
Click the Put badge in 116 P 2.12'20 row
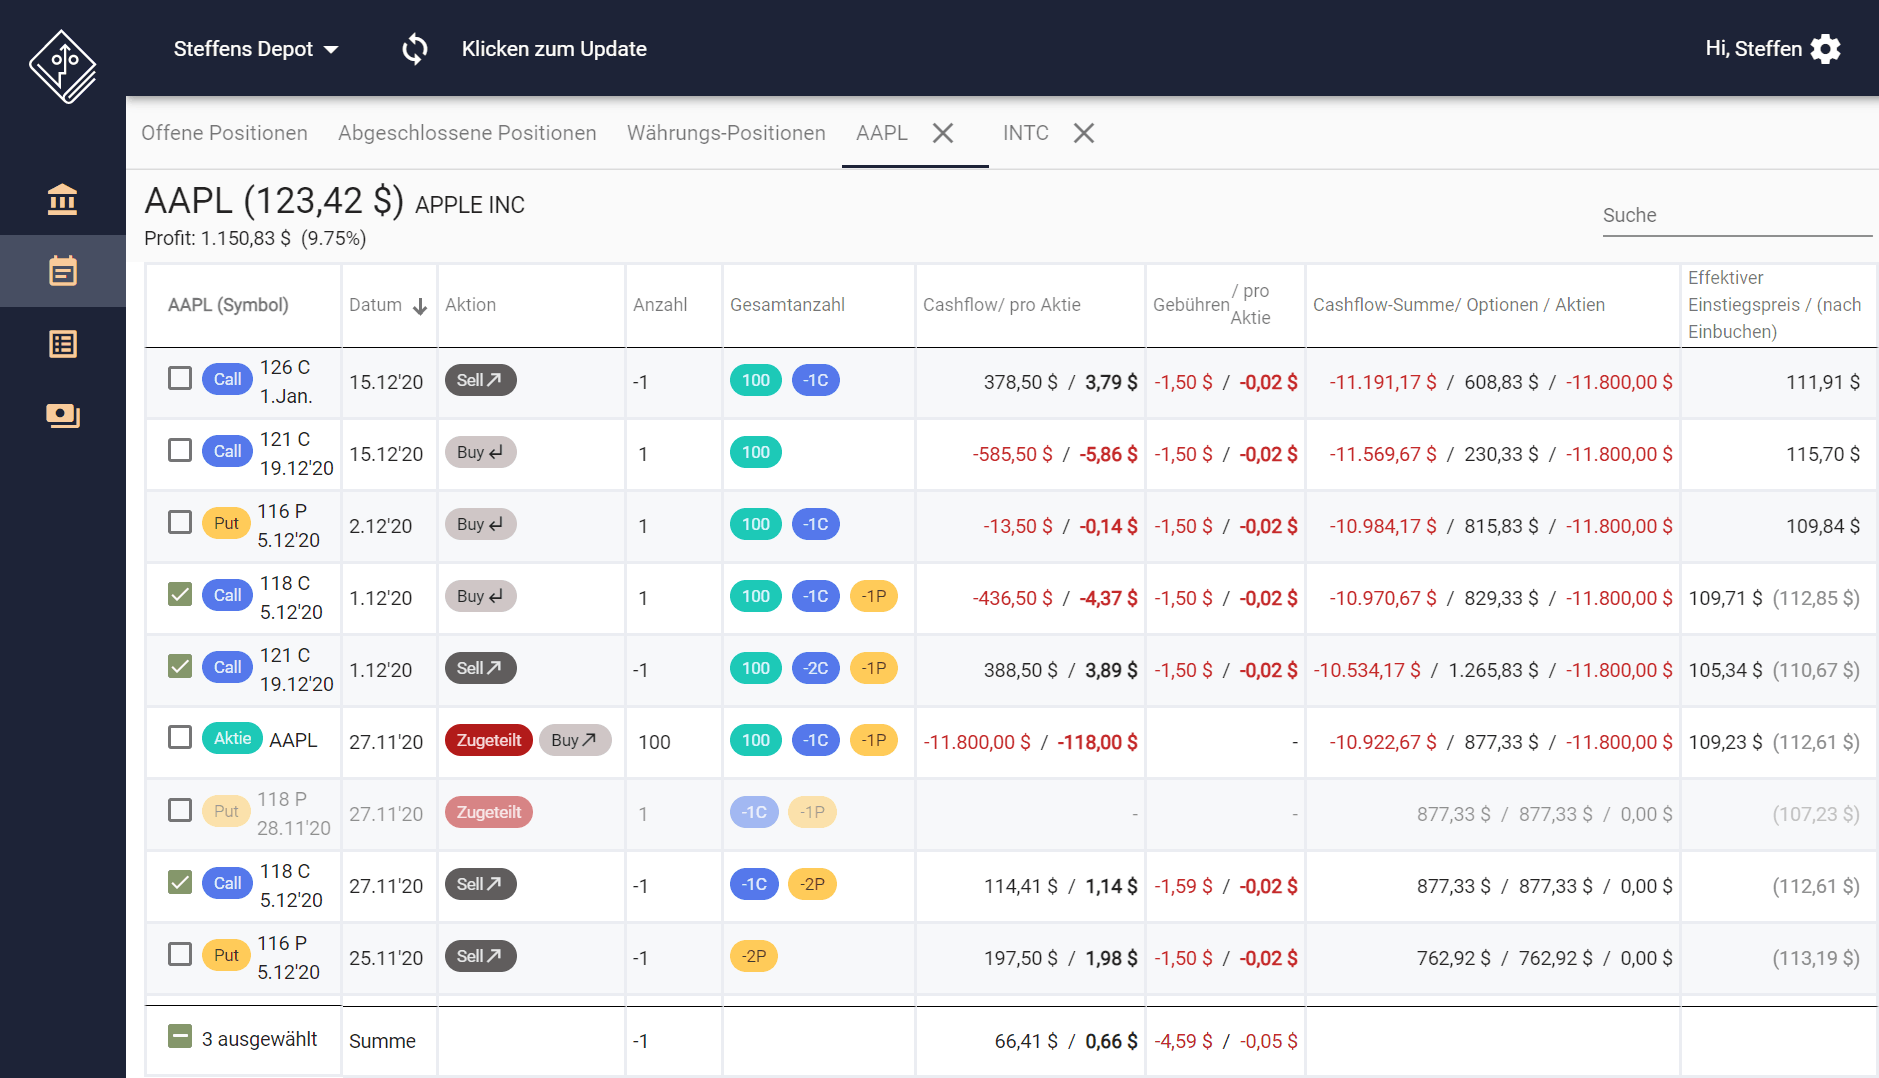226,523
